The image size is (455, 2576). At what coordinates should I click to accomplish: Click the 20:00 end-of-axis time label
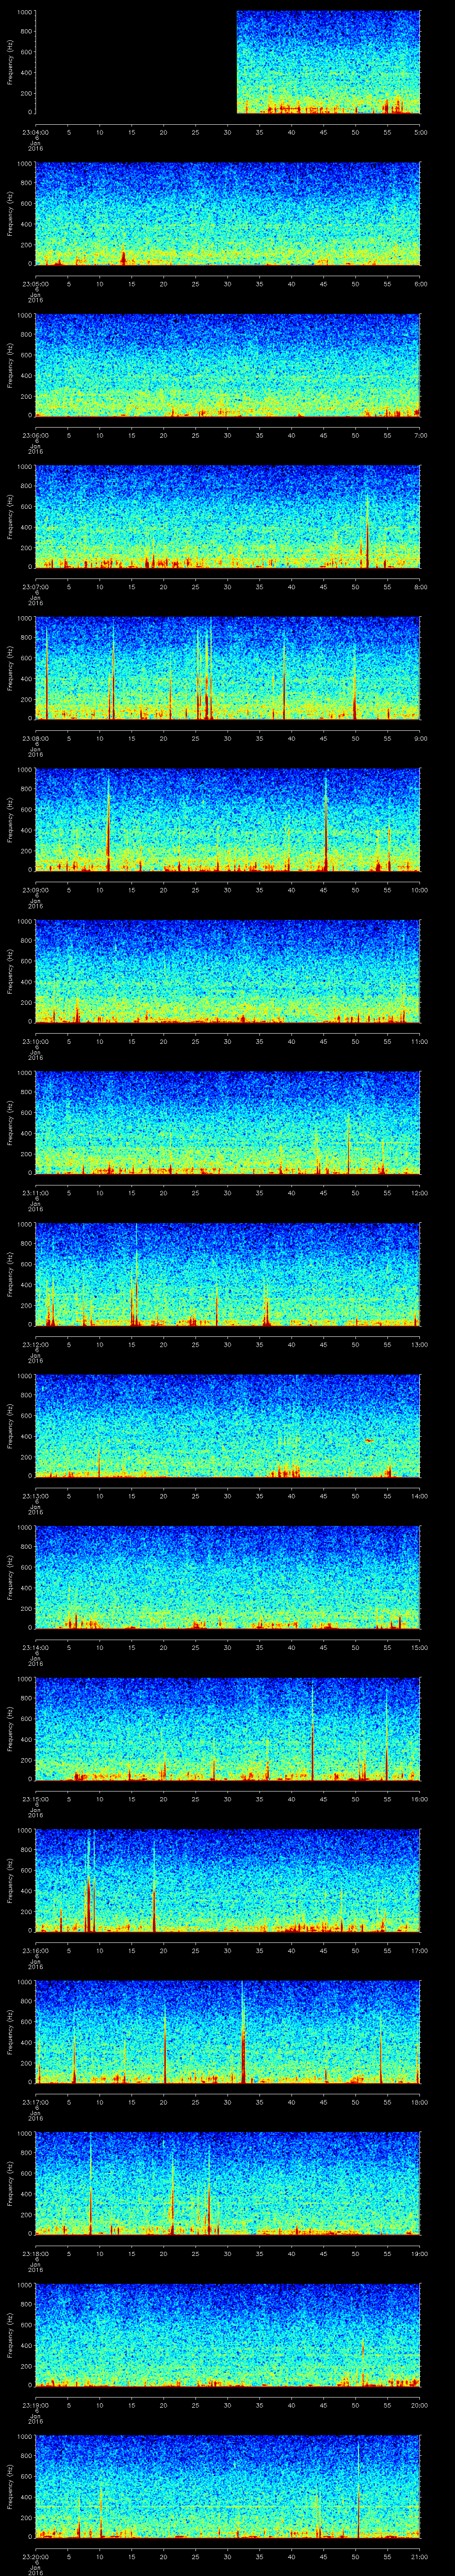[420, 2405]
